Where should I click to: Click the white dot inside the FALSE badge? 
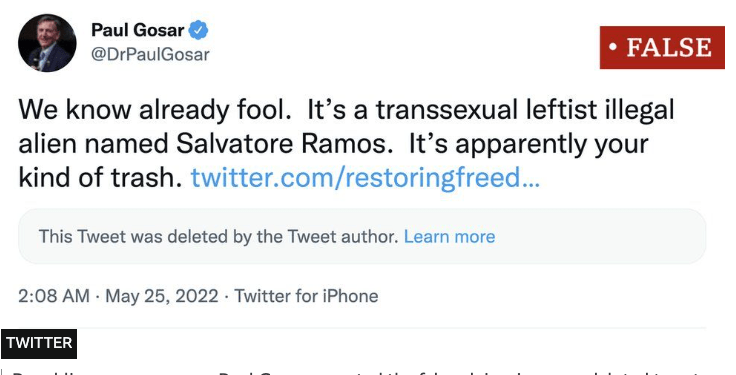612,48
